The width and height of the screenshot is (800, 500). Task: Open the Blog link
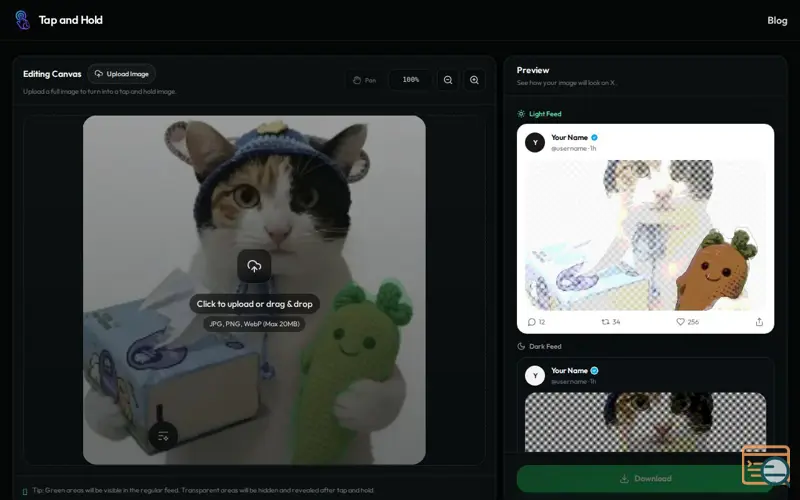point(777,20)
